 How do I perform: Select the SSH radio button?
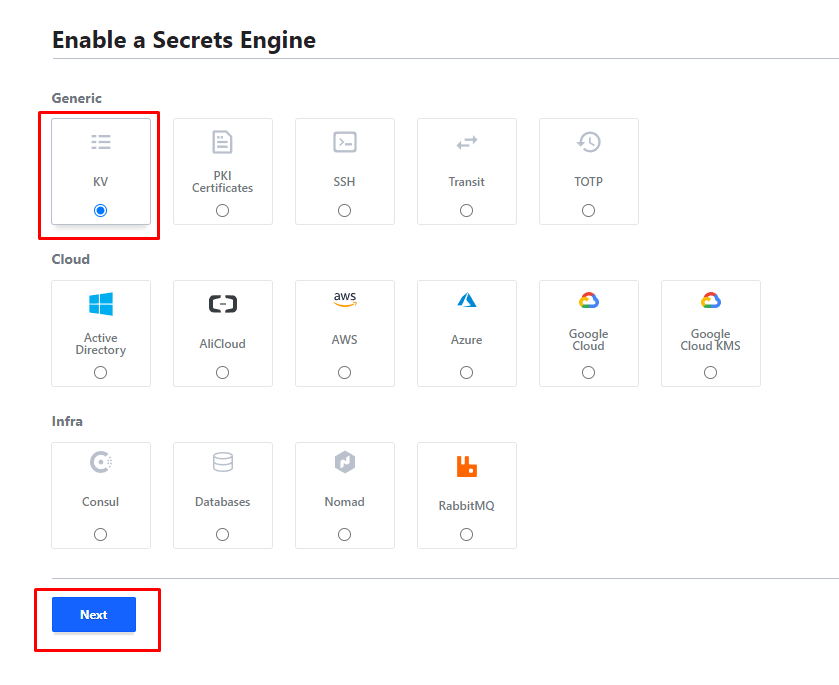[x=344, y=211]
